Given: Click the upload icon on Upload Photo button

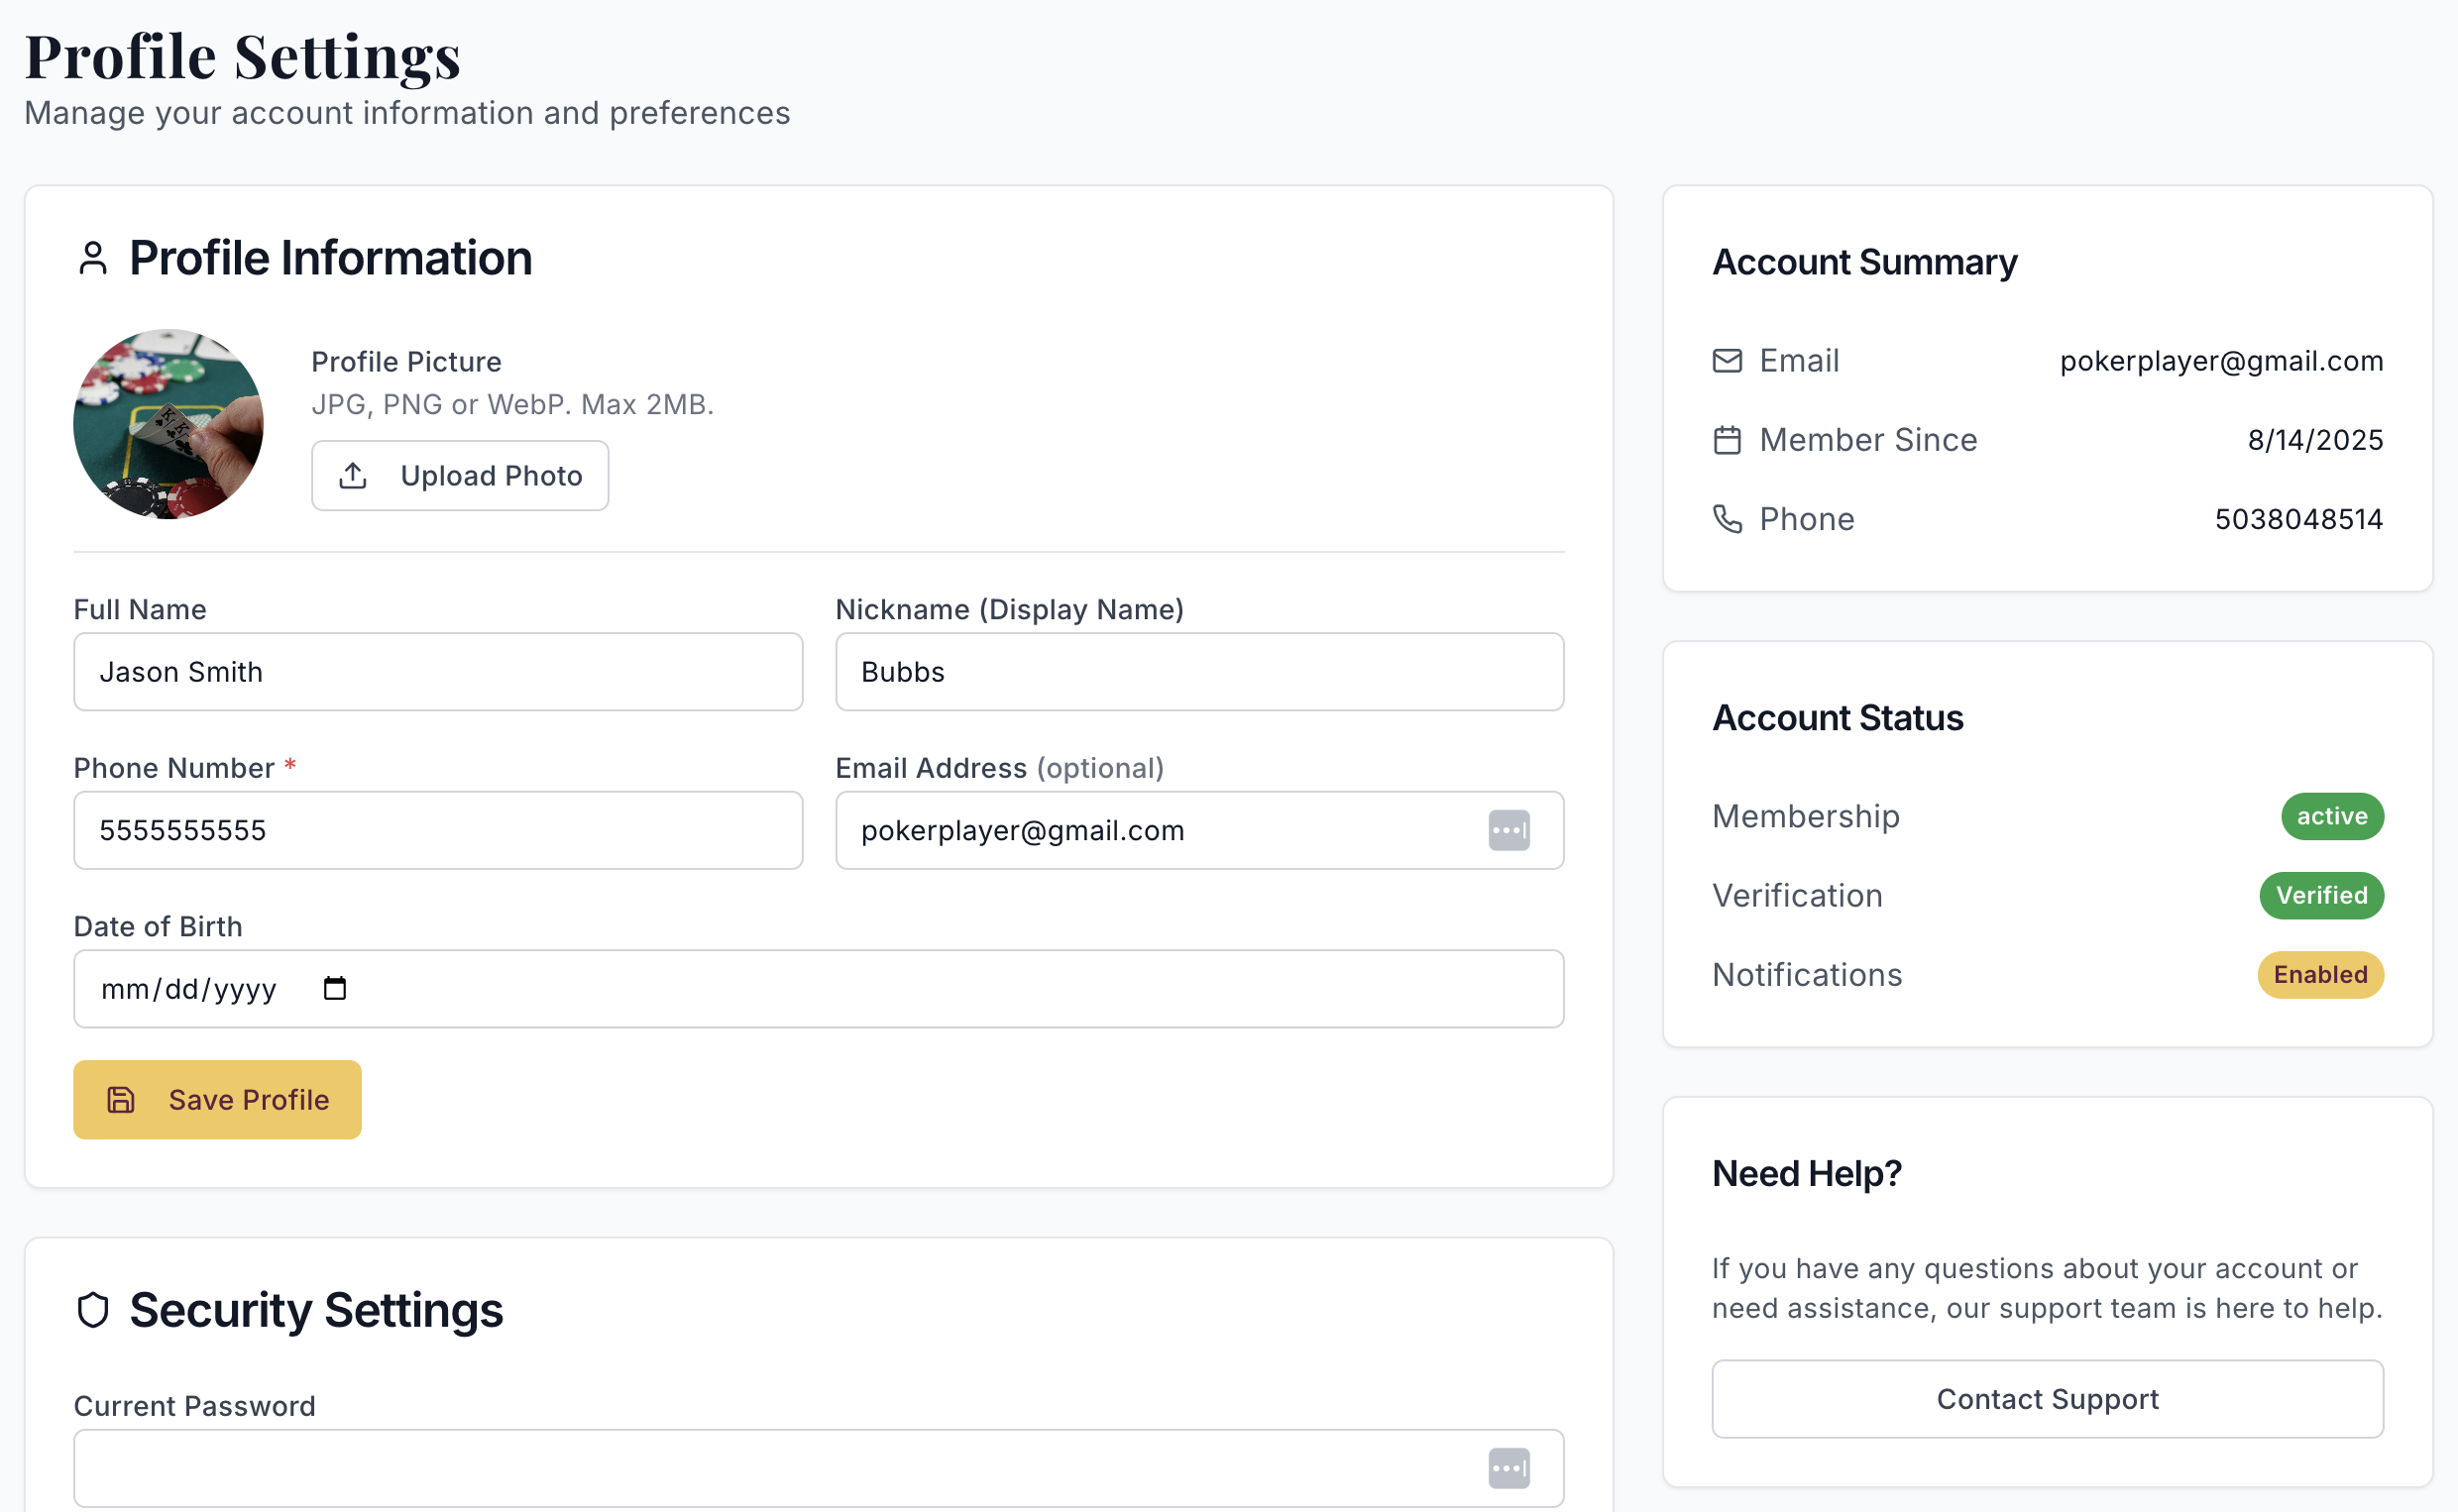Looking at the screenshot, I should point(352,475).
